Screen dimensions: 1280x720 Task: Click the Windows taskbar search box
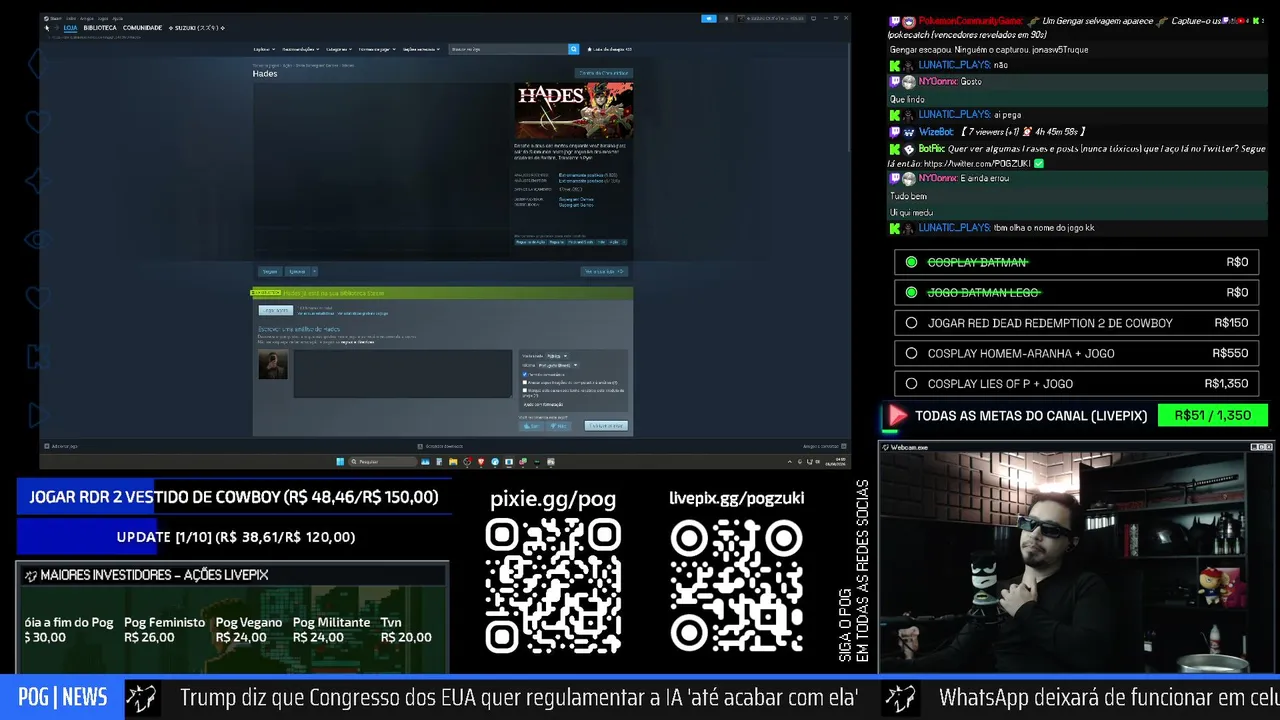385,462
